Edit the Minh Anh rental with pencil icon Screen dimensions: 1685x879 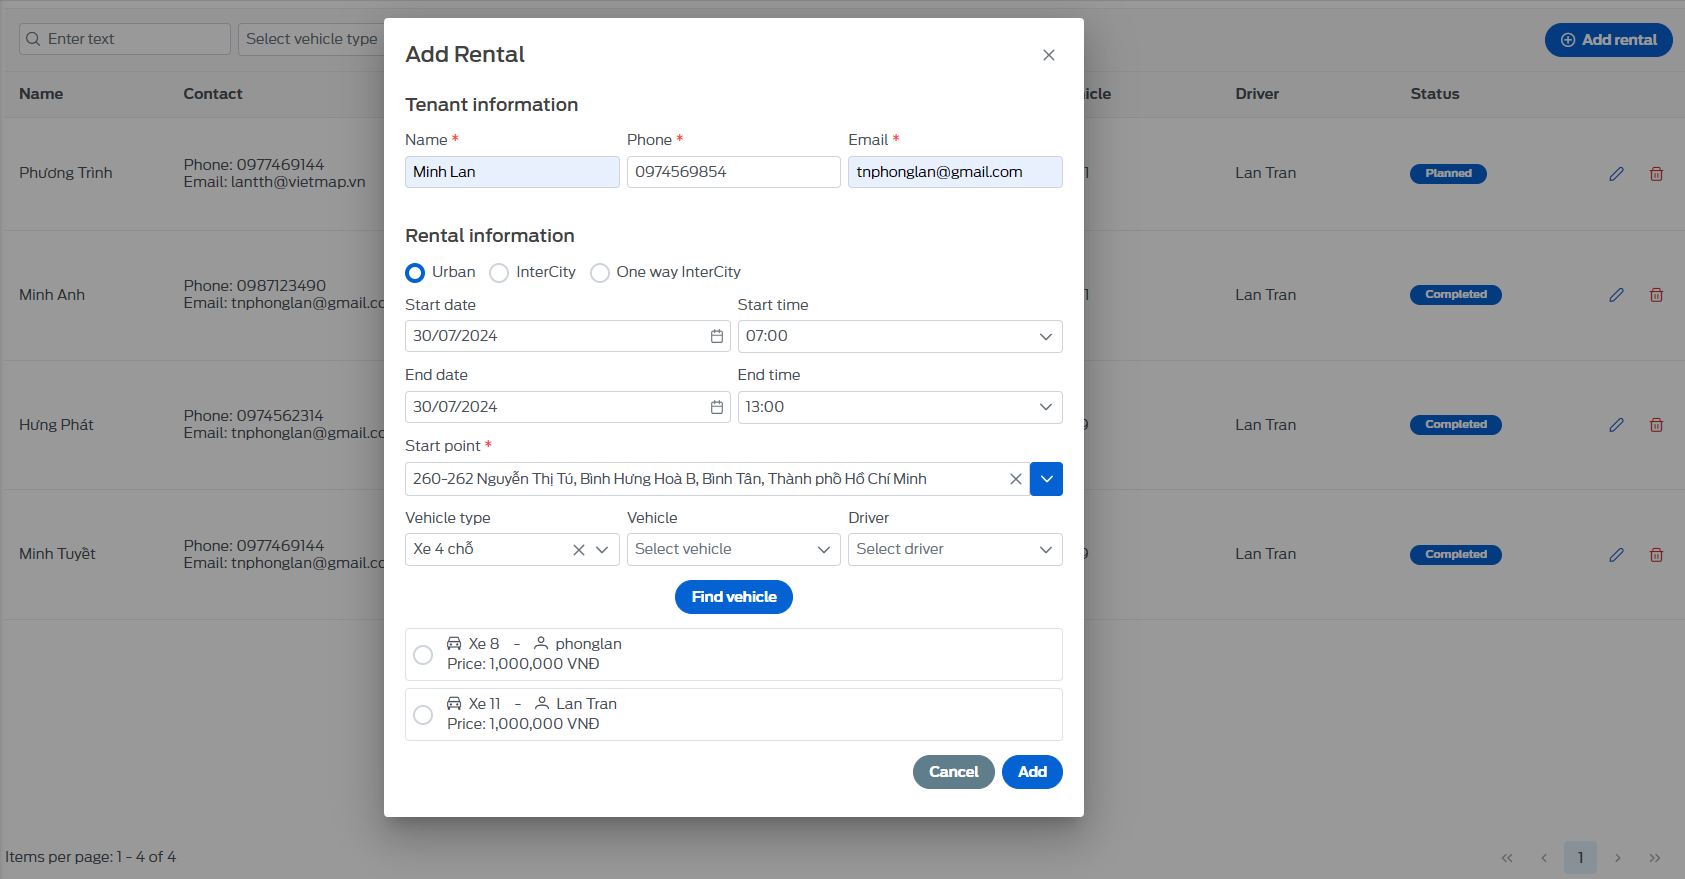(x=1616, y=295)
